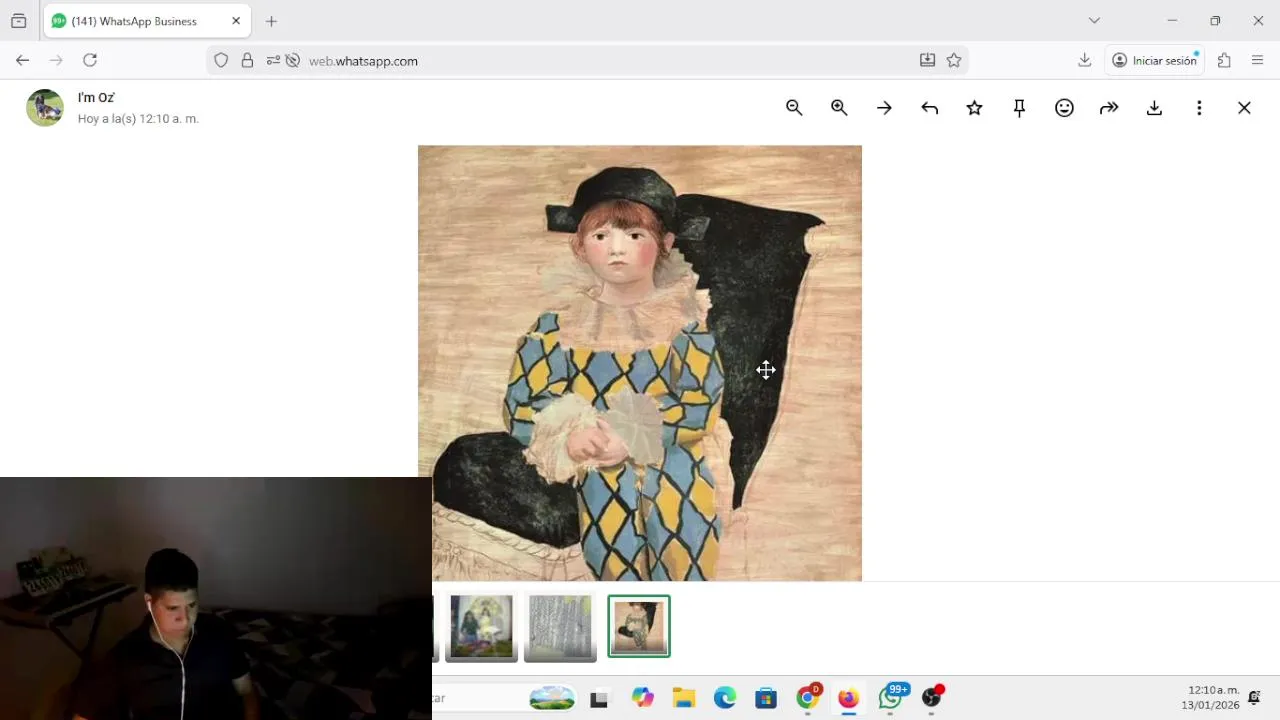Screen dimensions: 1280x720
Task: Reply to this image message
Action: (x=929, y=108)
